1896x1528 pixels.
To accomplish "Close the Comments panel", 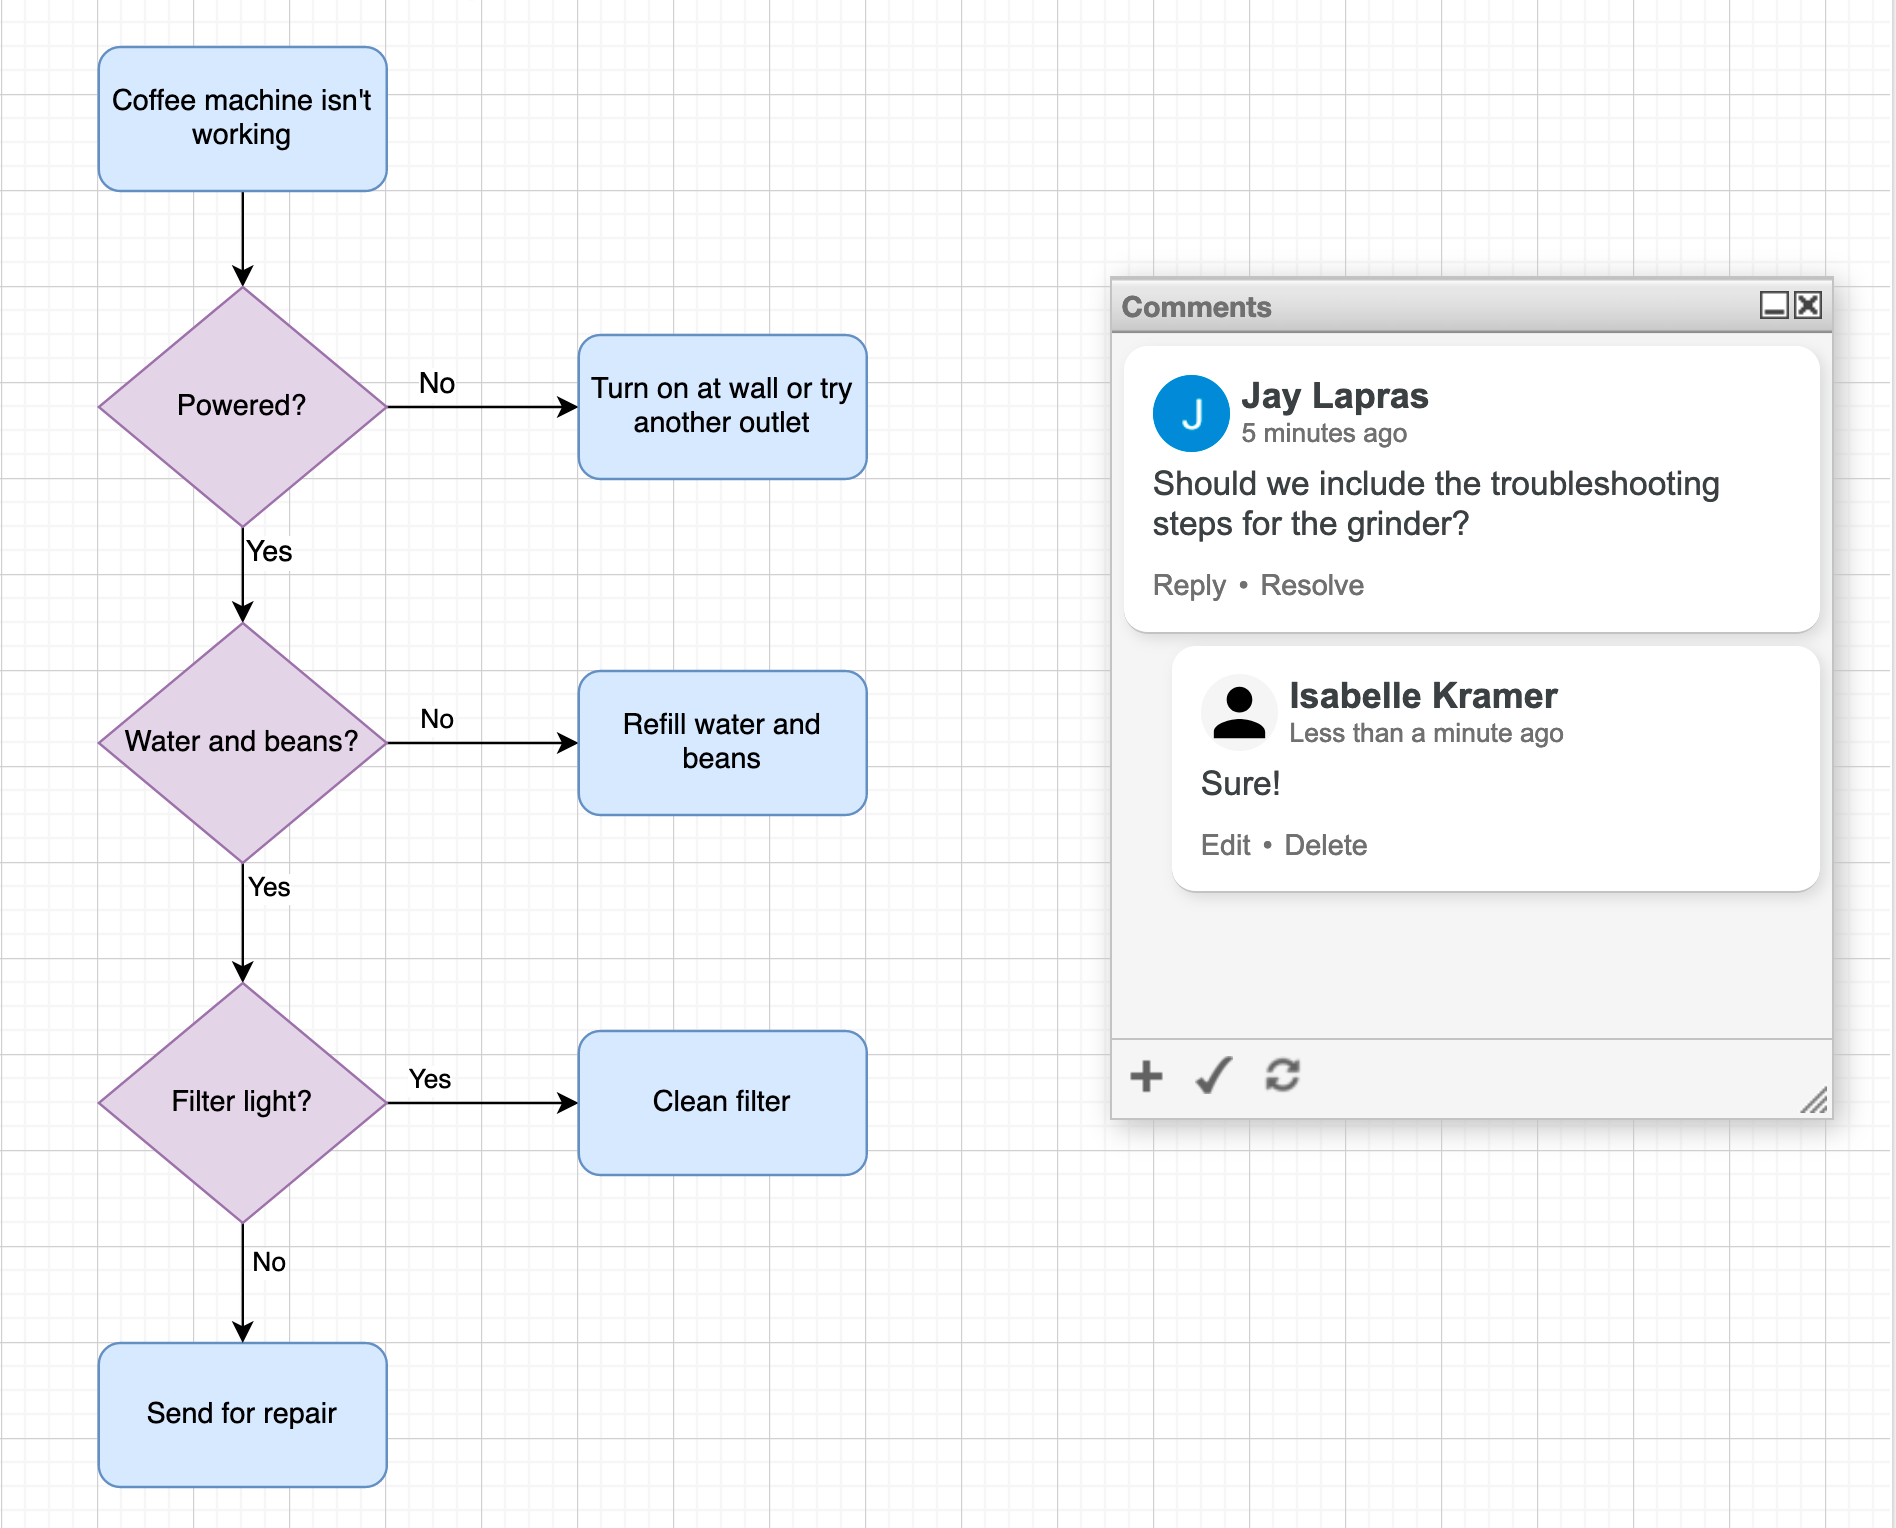I will [1807, 307].
